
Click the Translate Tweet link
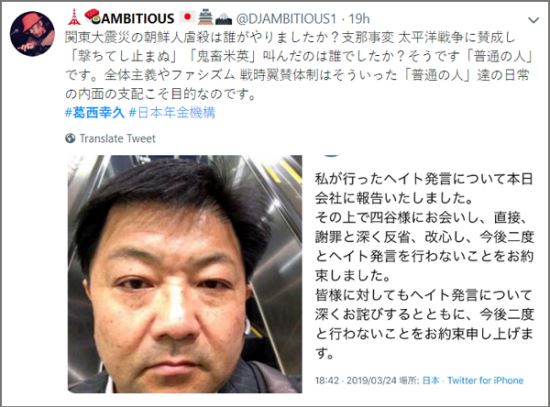point(118,139)
